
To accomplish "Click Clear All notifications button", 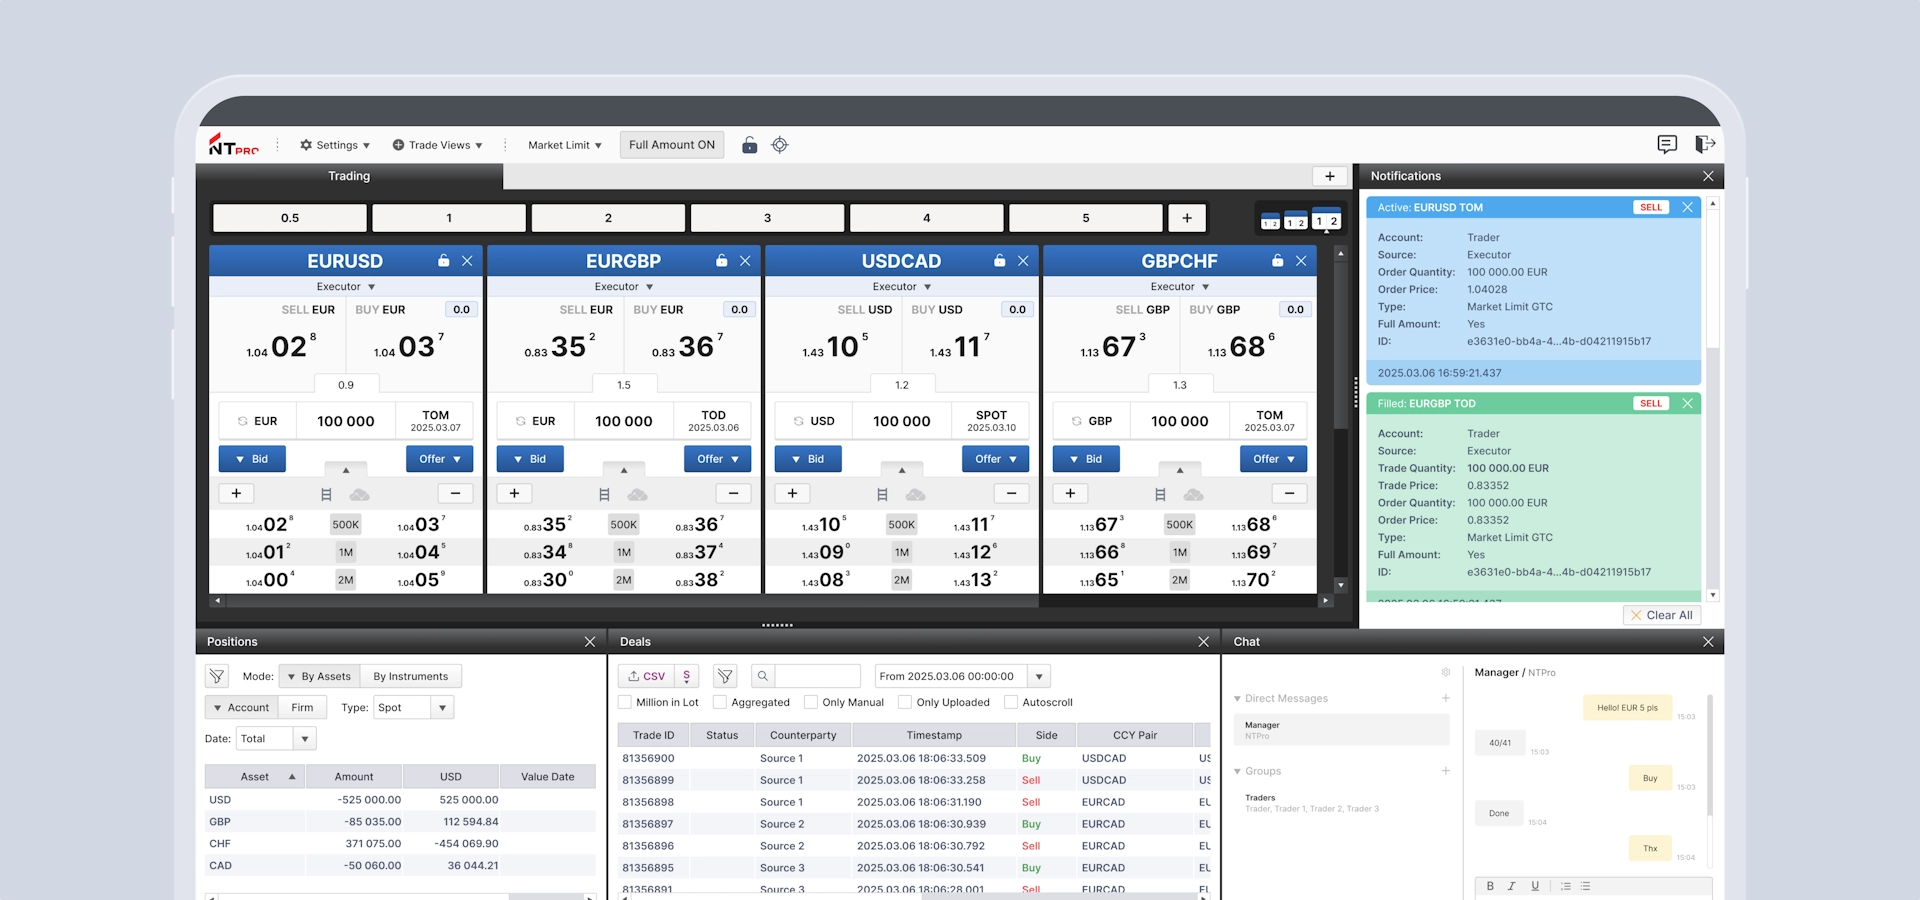I will click(x=1661, y=615).
